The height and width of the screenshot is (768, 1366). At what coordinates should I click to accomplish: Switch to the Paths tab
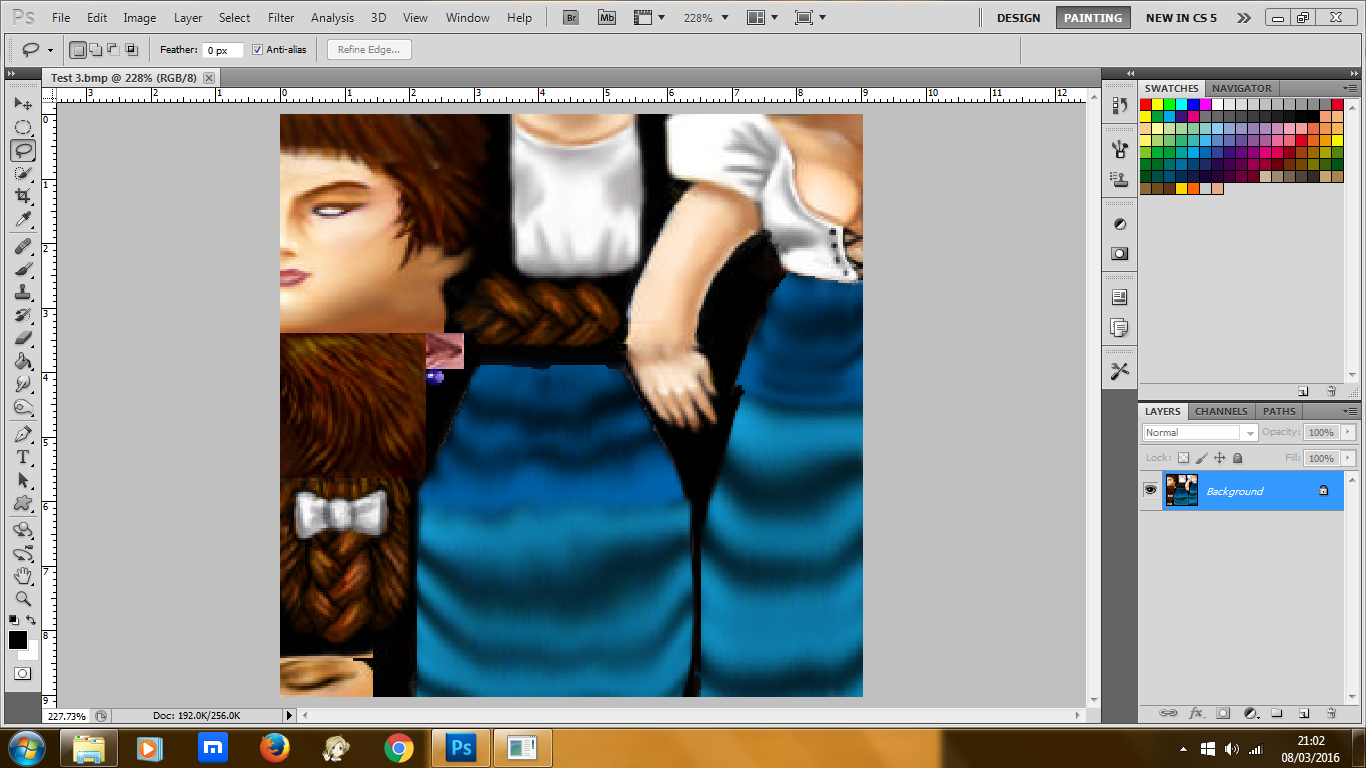(1279, 411)
